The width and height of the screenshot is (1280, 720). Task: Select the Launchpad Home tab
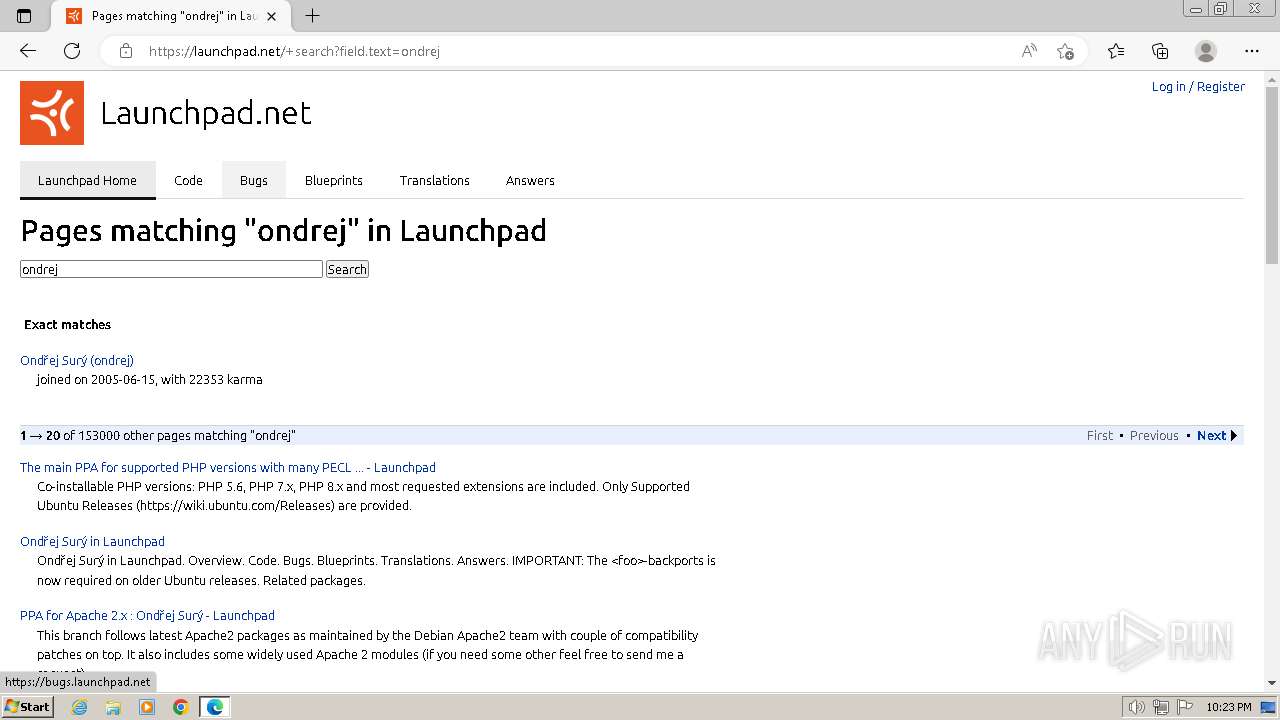click(87, 181)
